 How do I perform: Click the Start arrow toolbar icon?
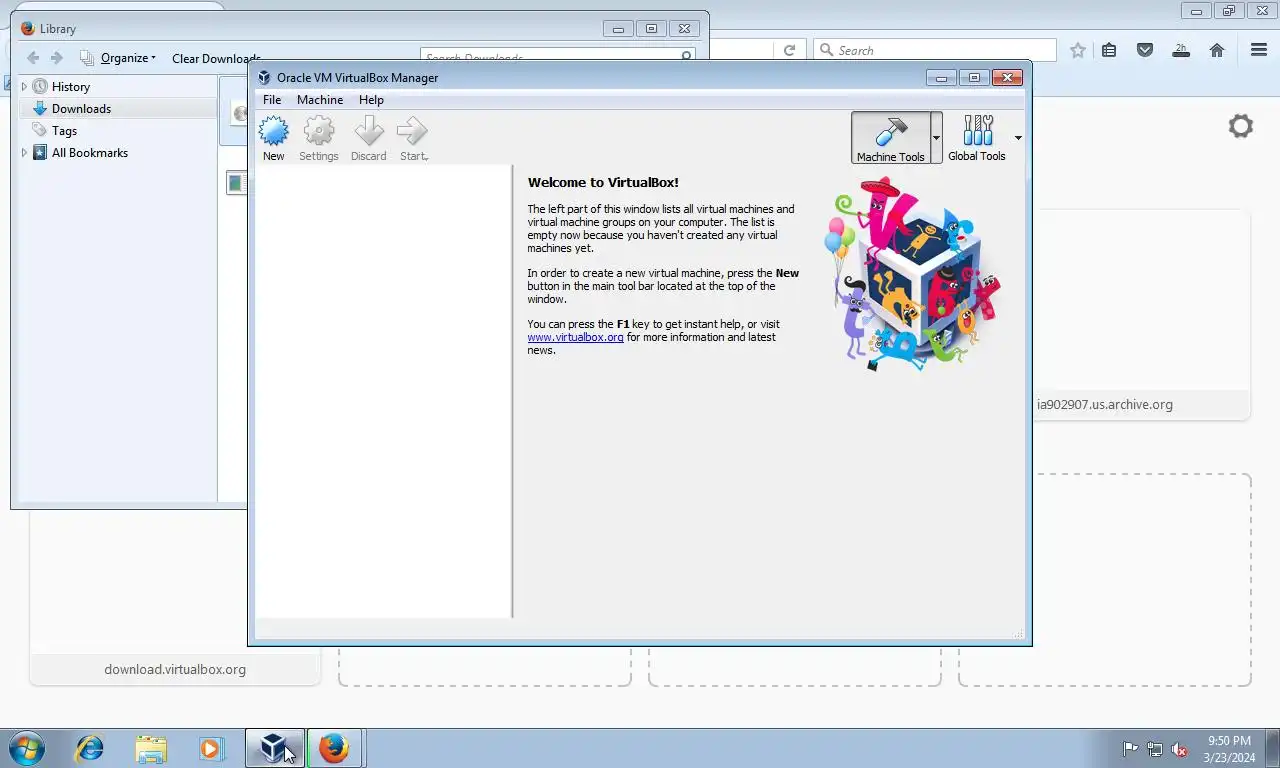coord(413,139)
